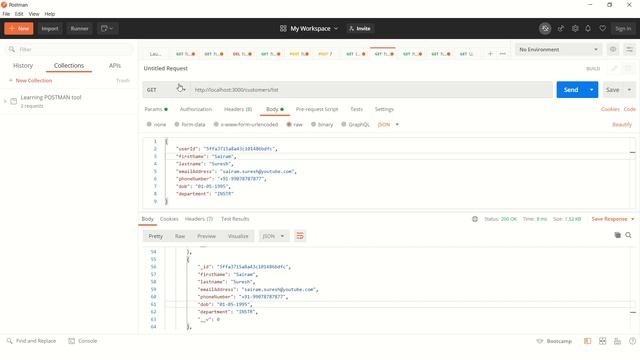Screen dimensions: 640x360
Task: Select the binary body type
Action: pos(313,124)
